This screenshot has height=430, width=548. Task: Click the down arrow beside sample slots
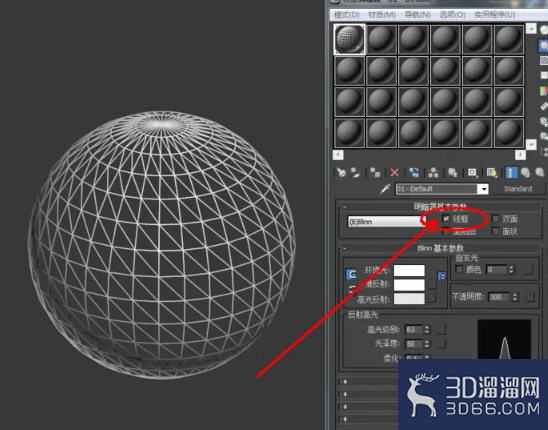click(531, 144)
